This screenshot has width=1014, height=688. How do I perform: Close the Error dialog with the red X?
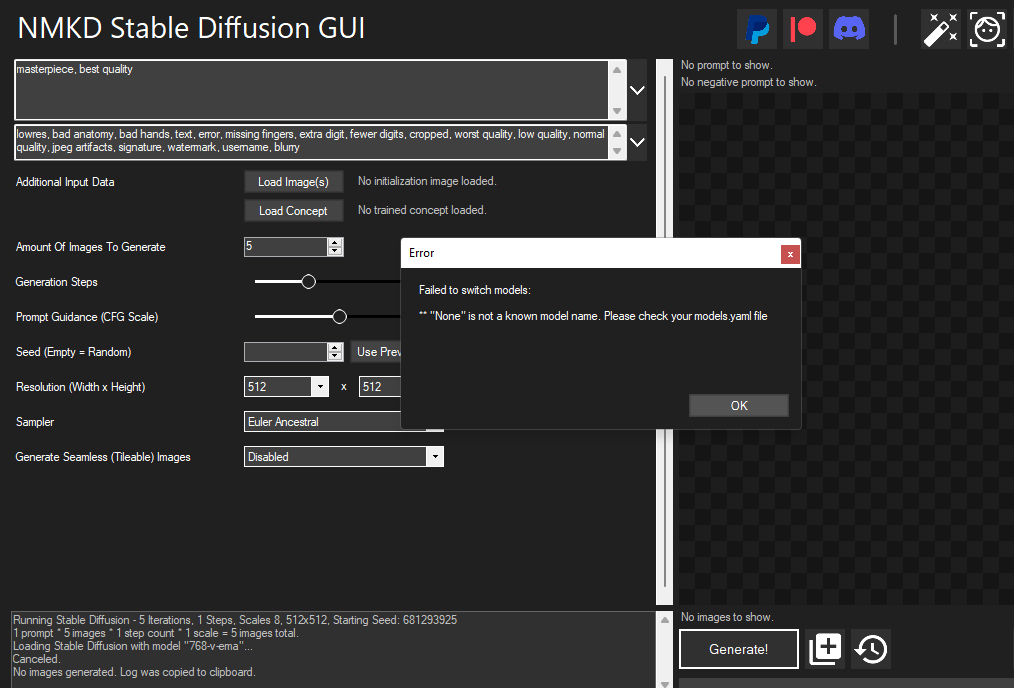coord(790,254)
